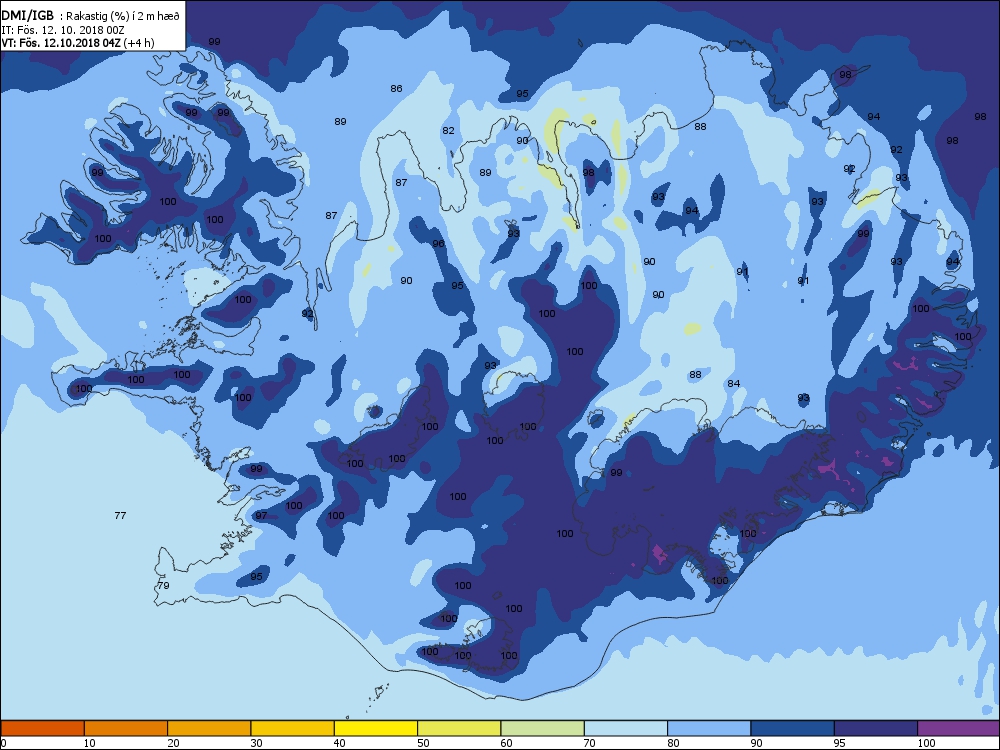Click the 'IT: Fös. 12. 10. 2018 00Z' line
Image resolution: width=1000 pixels, height=750 pixels.
coord(62,30)
